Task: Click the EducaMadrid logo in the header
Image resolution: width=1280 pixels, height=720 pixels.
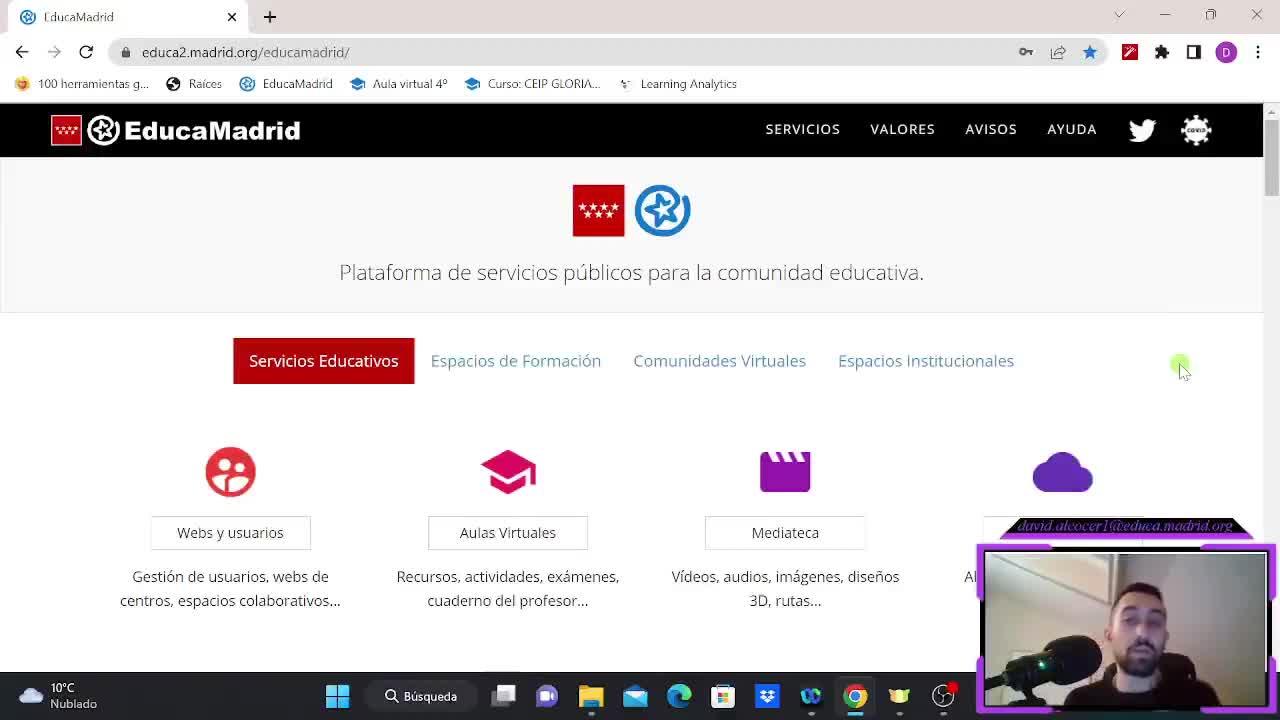Action: [x=176, y=130]
